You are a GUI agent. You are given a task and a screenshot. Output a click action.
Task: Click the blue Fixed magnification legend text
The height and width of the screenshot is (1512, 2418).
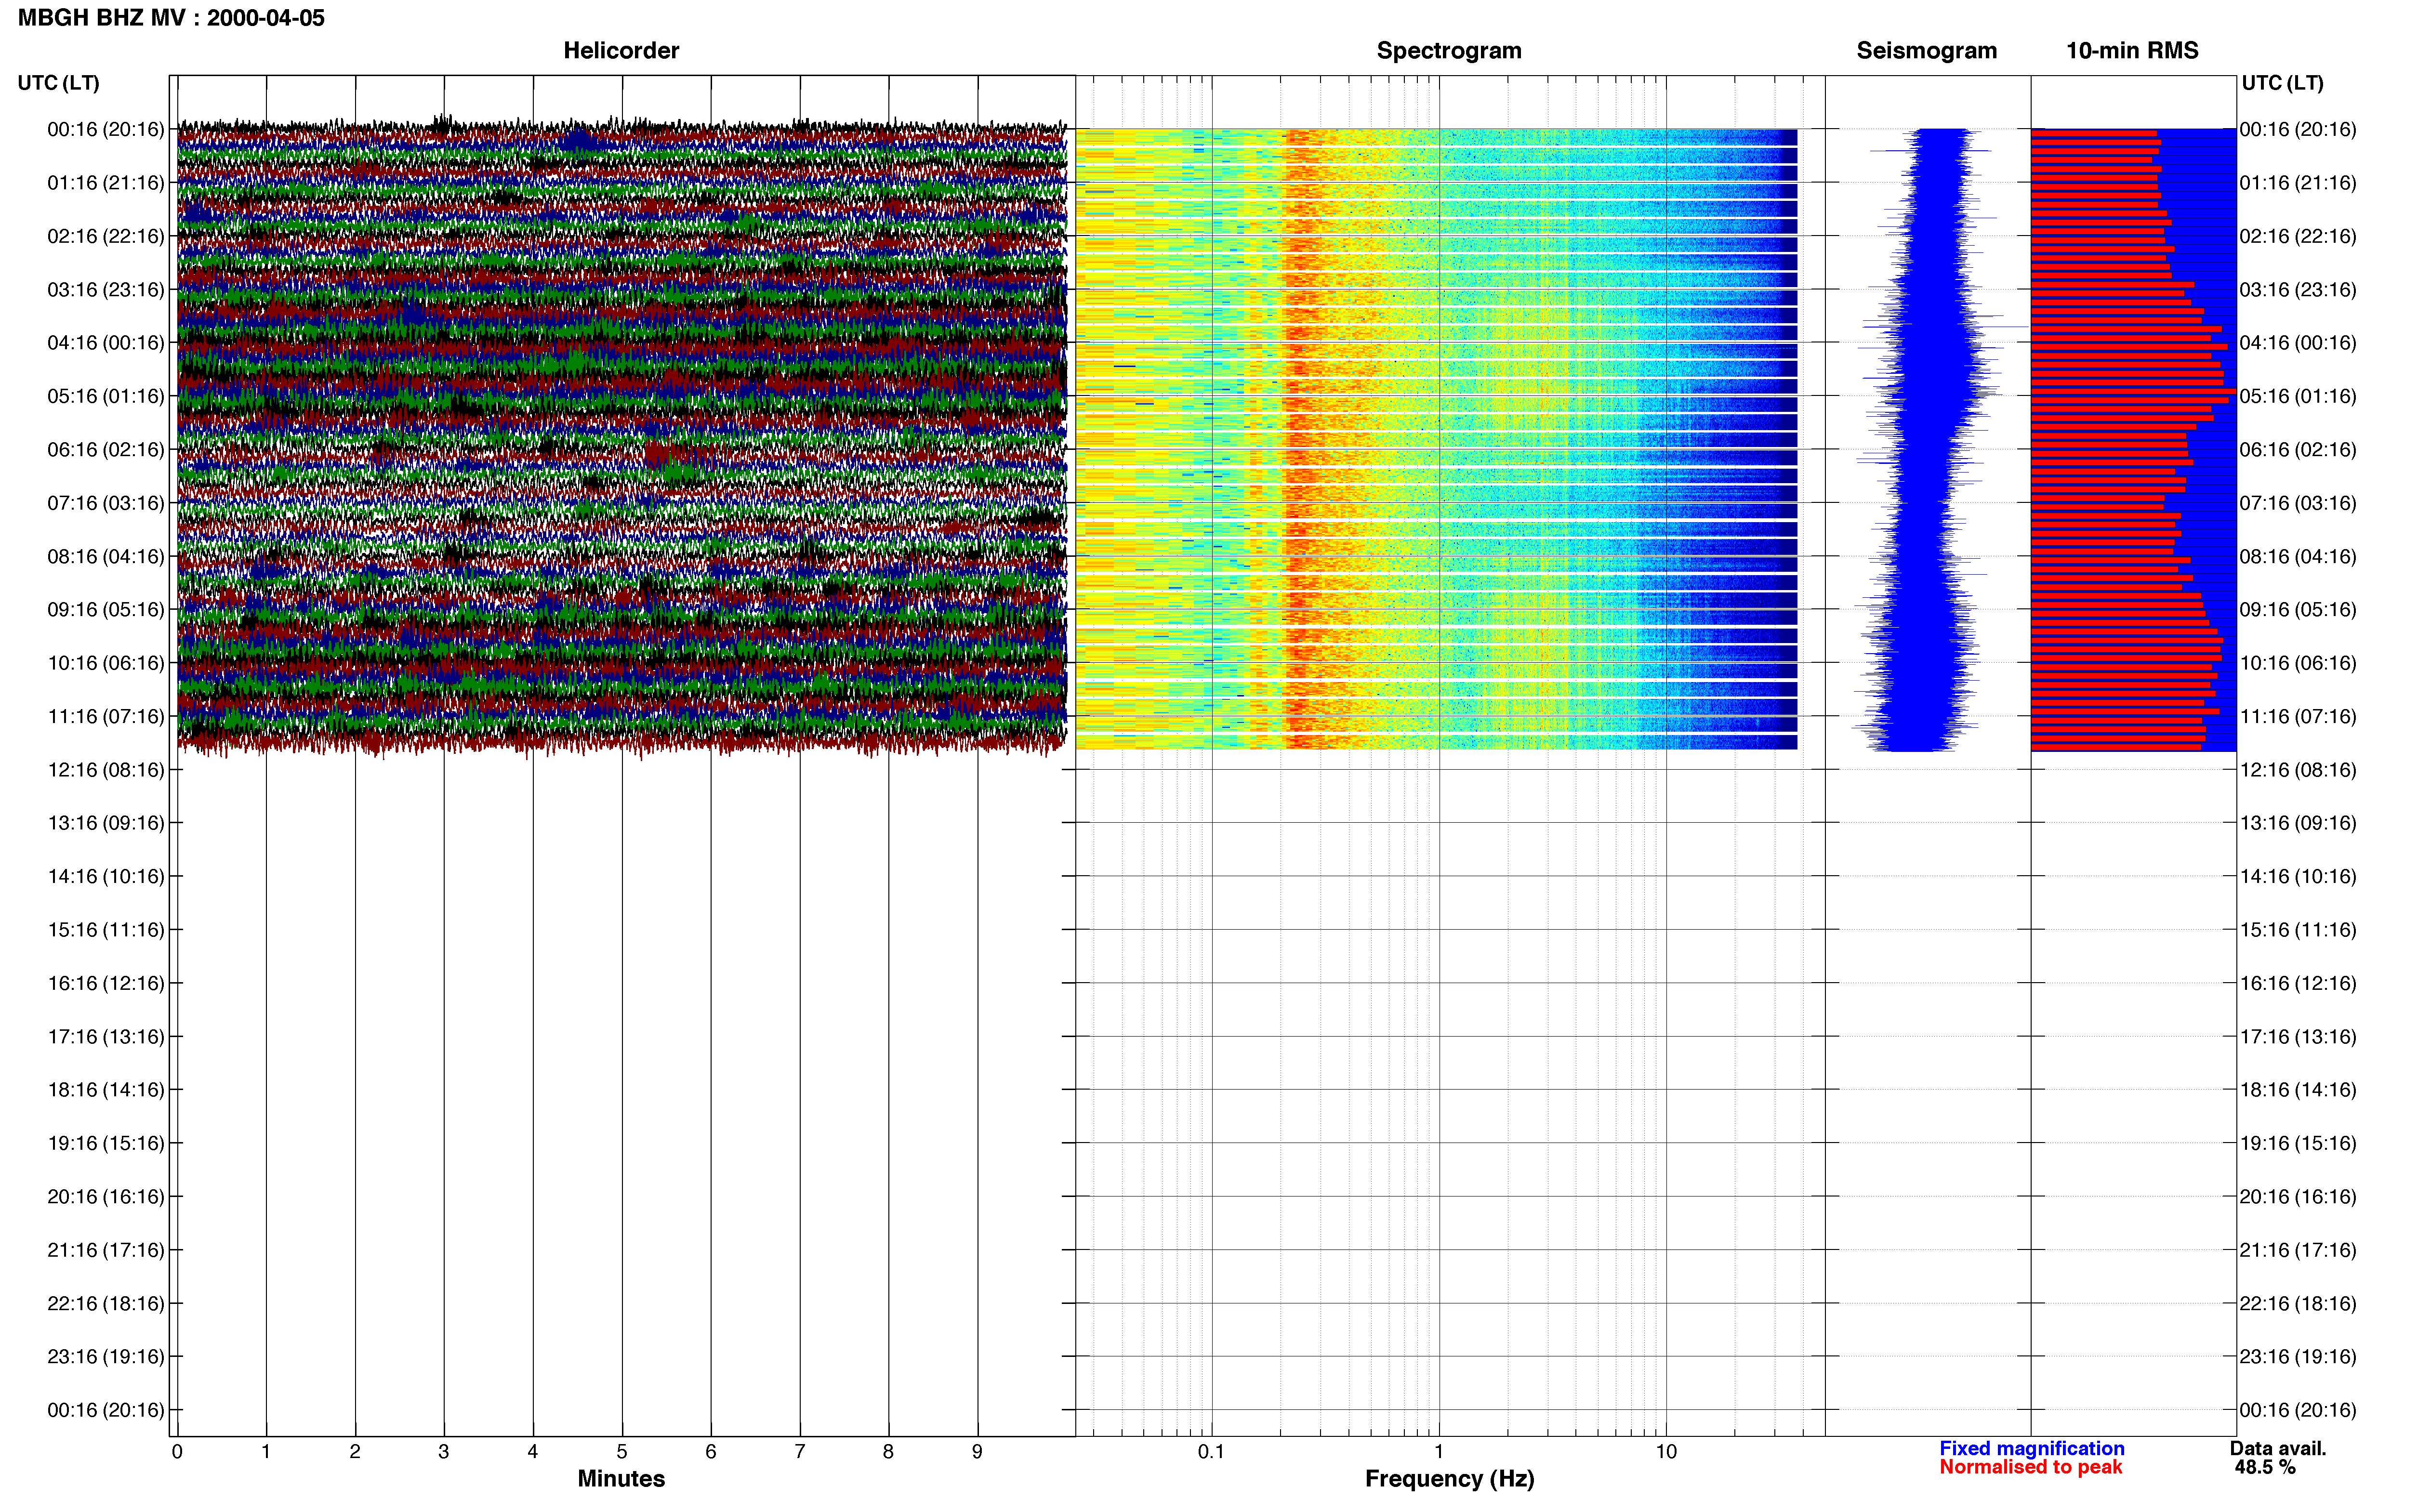[2032, 1449]
